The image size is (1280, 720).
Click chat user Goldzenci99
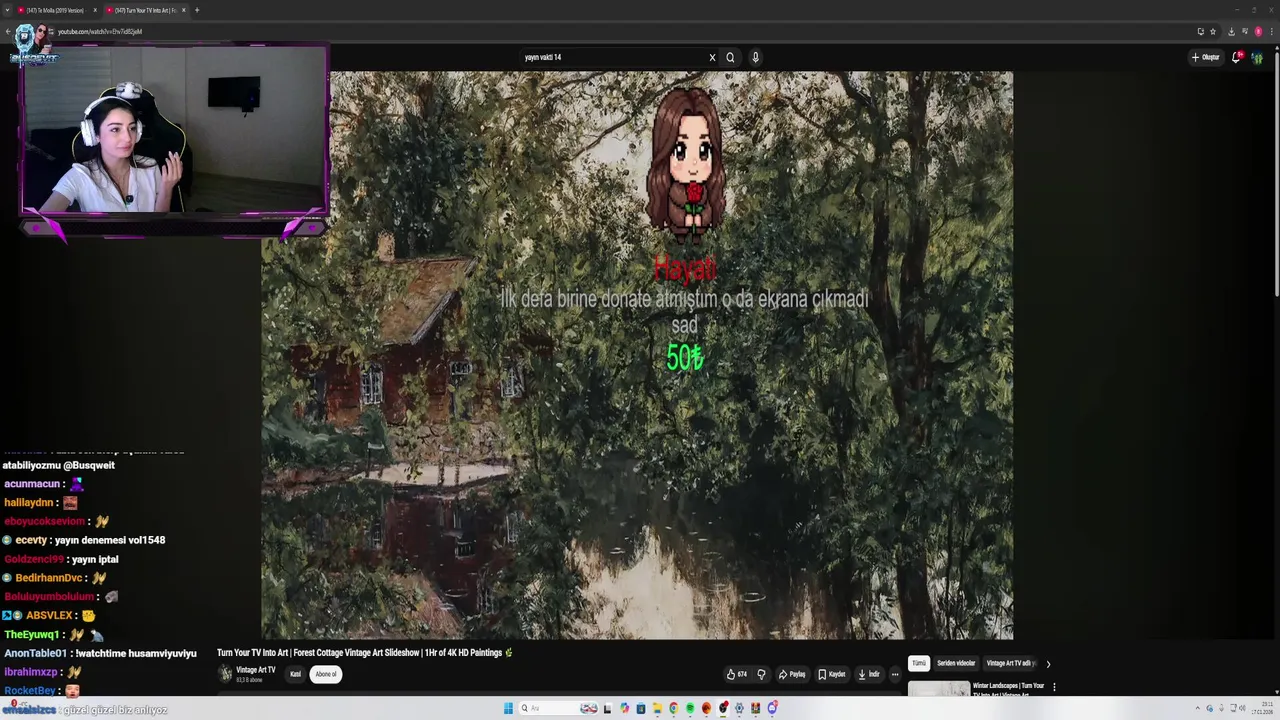[x=34, y=559]
